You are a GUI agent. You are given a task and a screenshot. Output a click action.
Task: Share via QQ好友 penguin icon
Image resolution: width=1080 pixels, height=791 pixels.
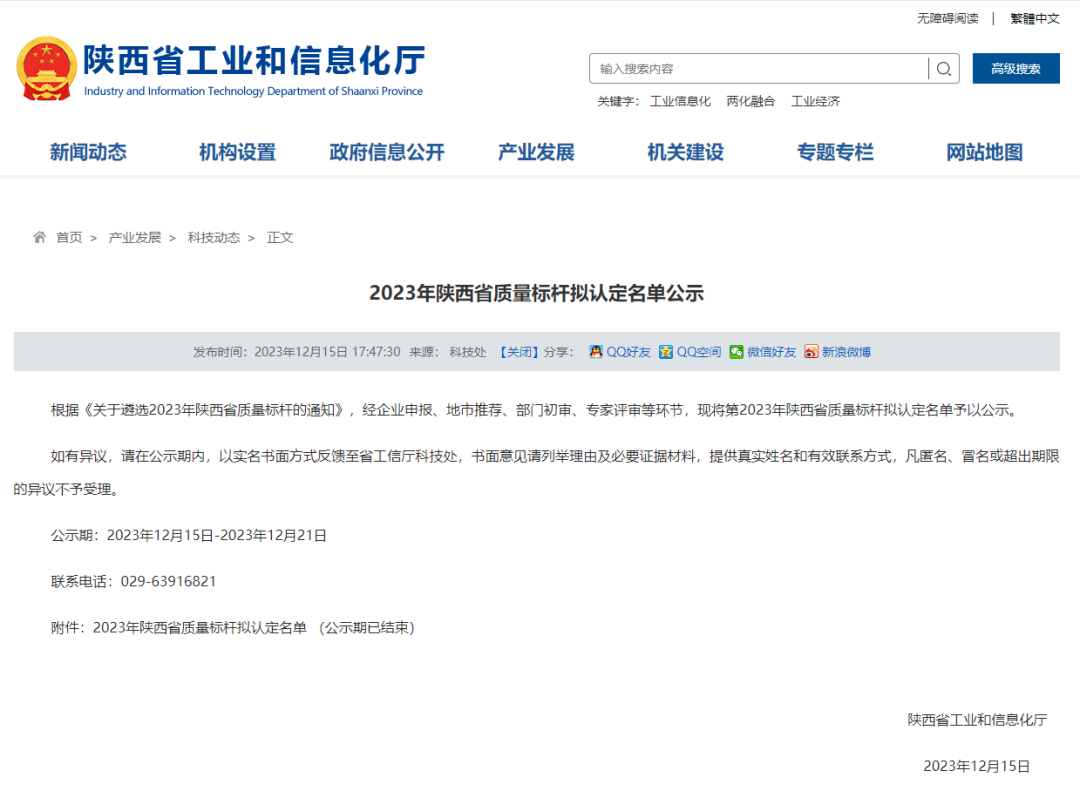click(596, 352)
